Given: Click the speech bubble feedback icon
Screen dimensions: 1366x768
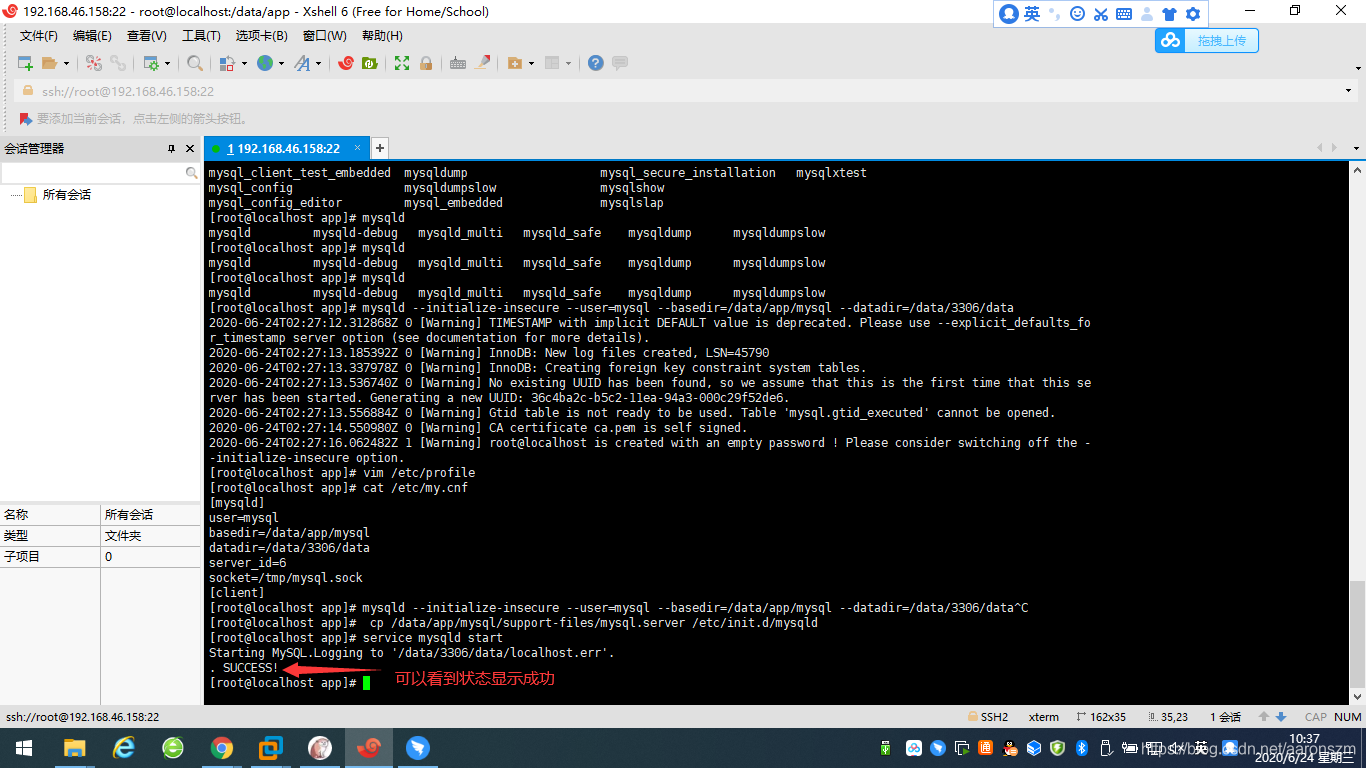Looking at the screenshot, I should pyautogui.click(x=620, y=63).
